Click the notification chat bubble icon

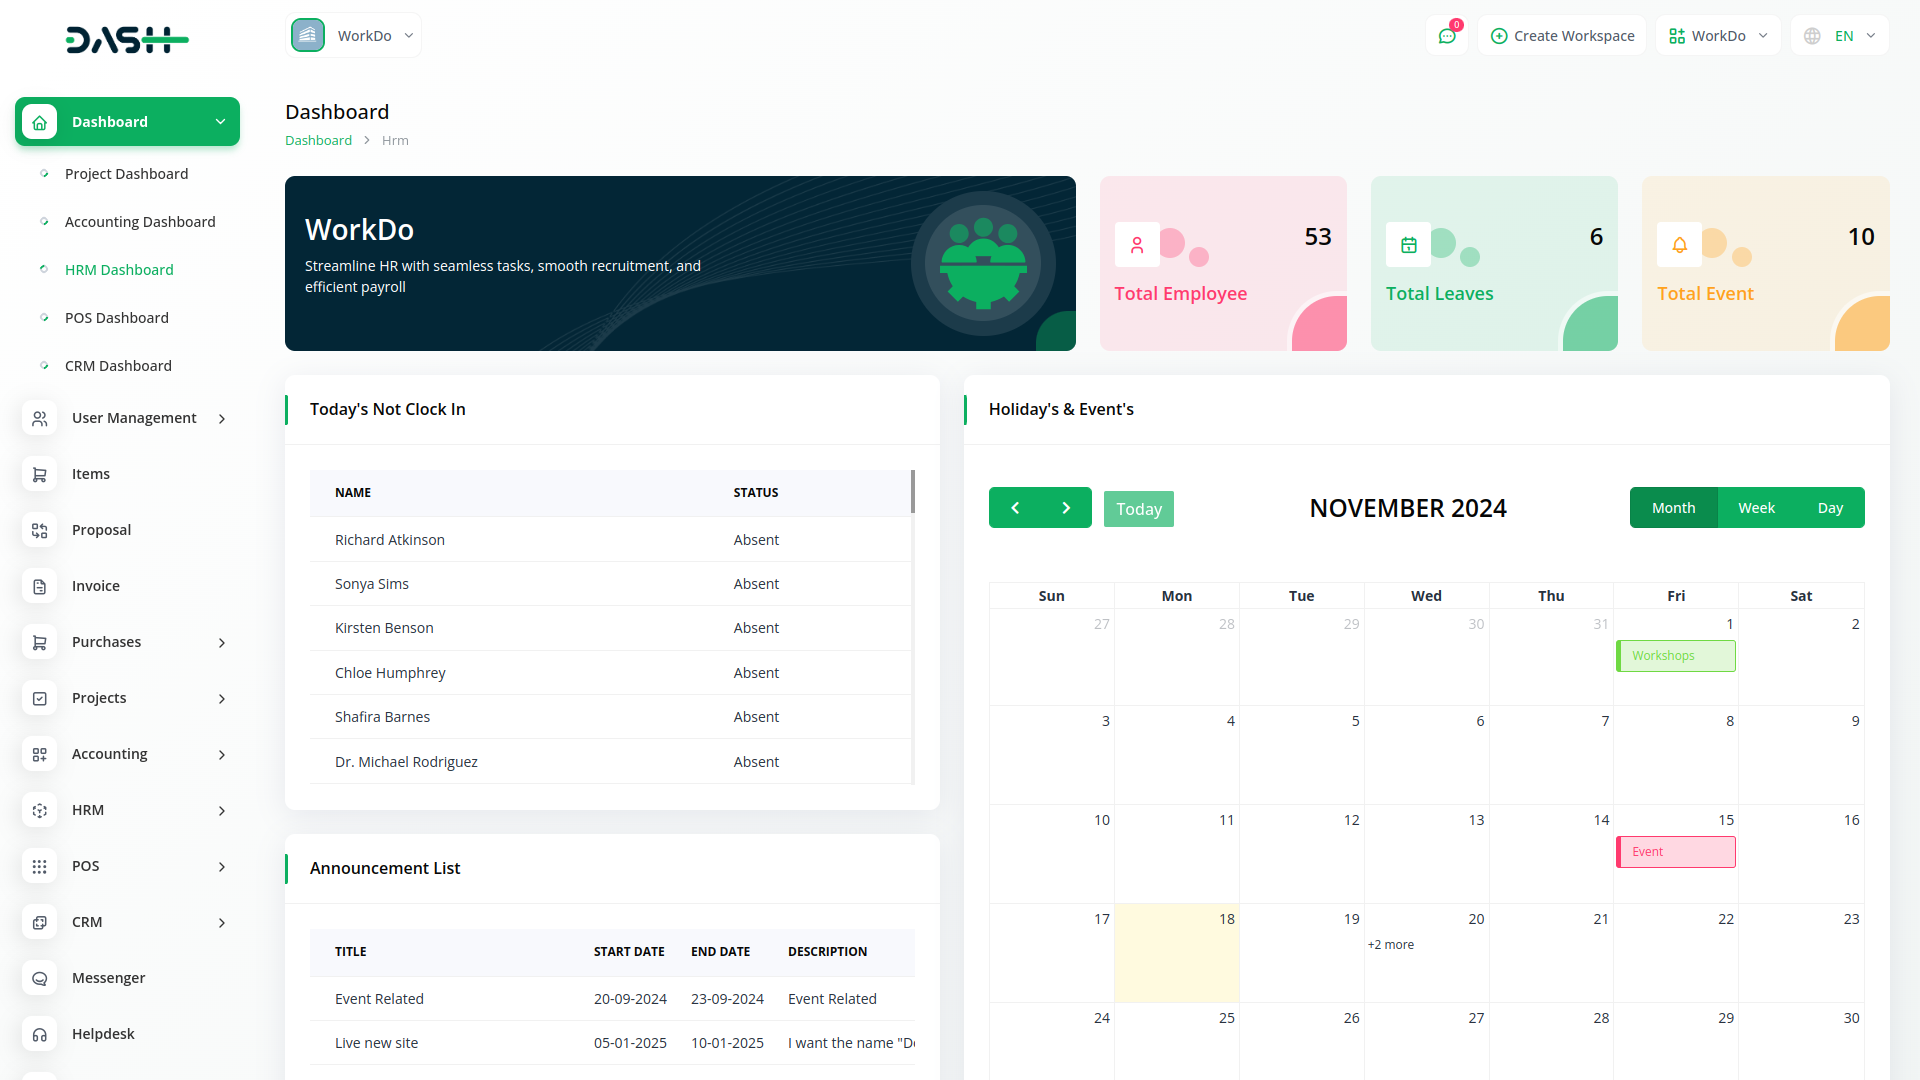(1447, 35)
